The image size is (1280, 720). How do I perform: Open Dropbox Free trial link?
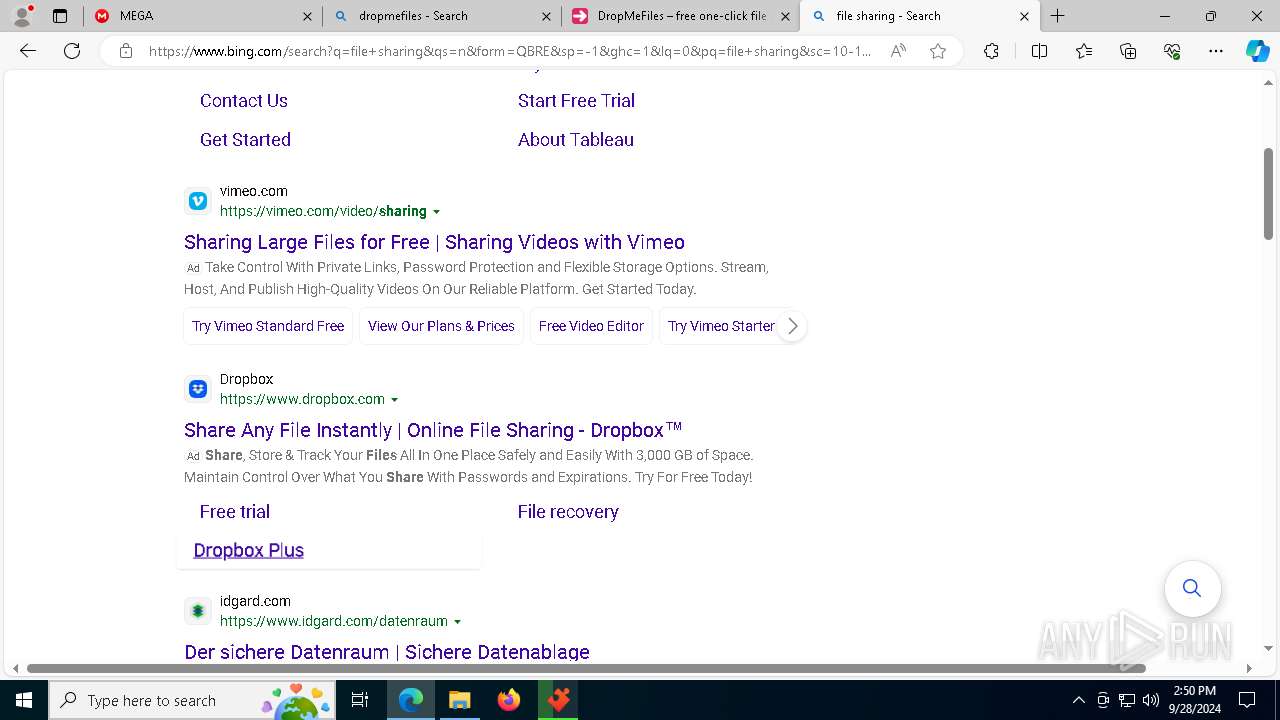tap(235, 512)
